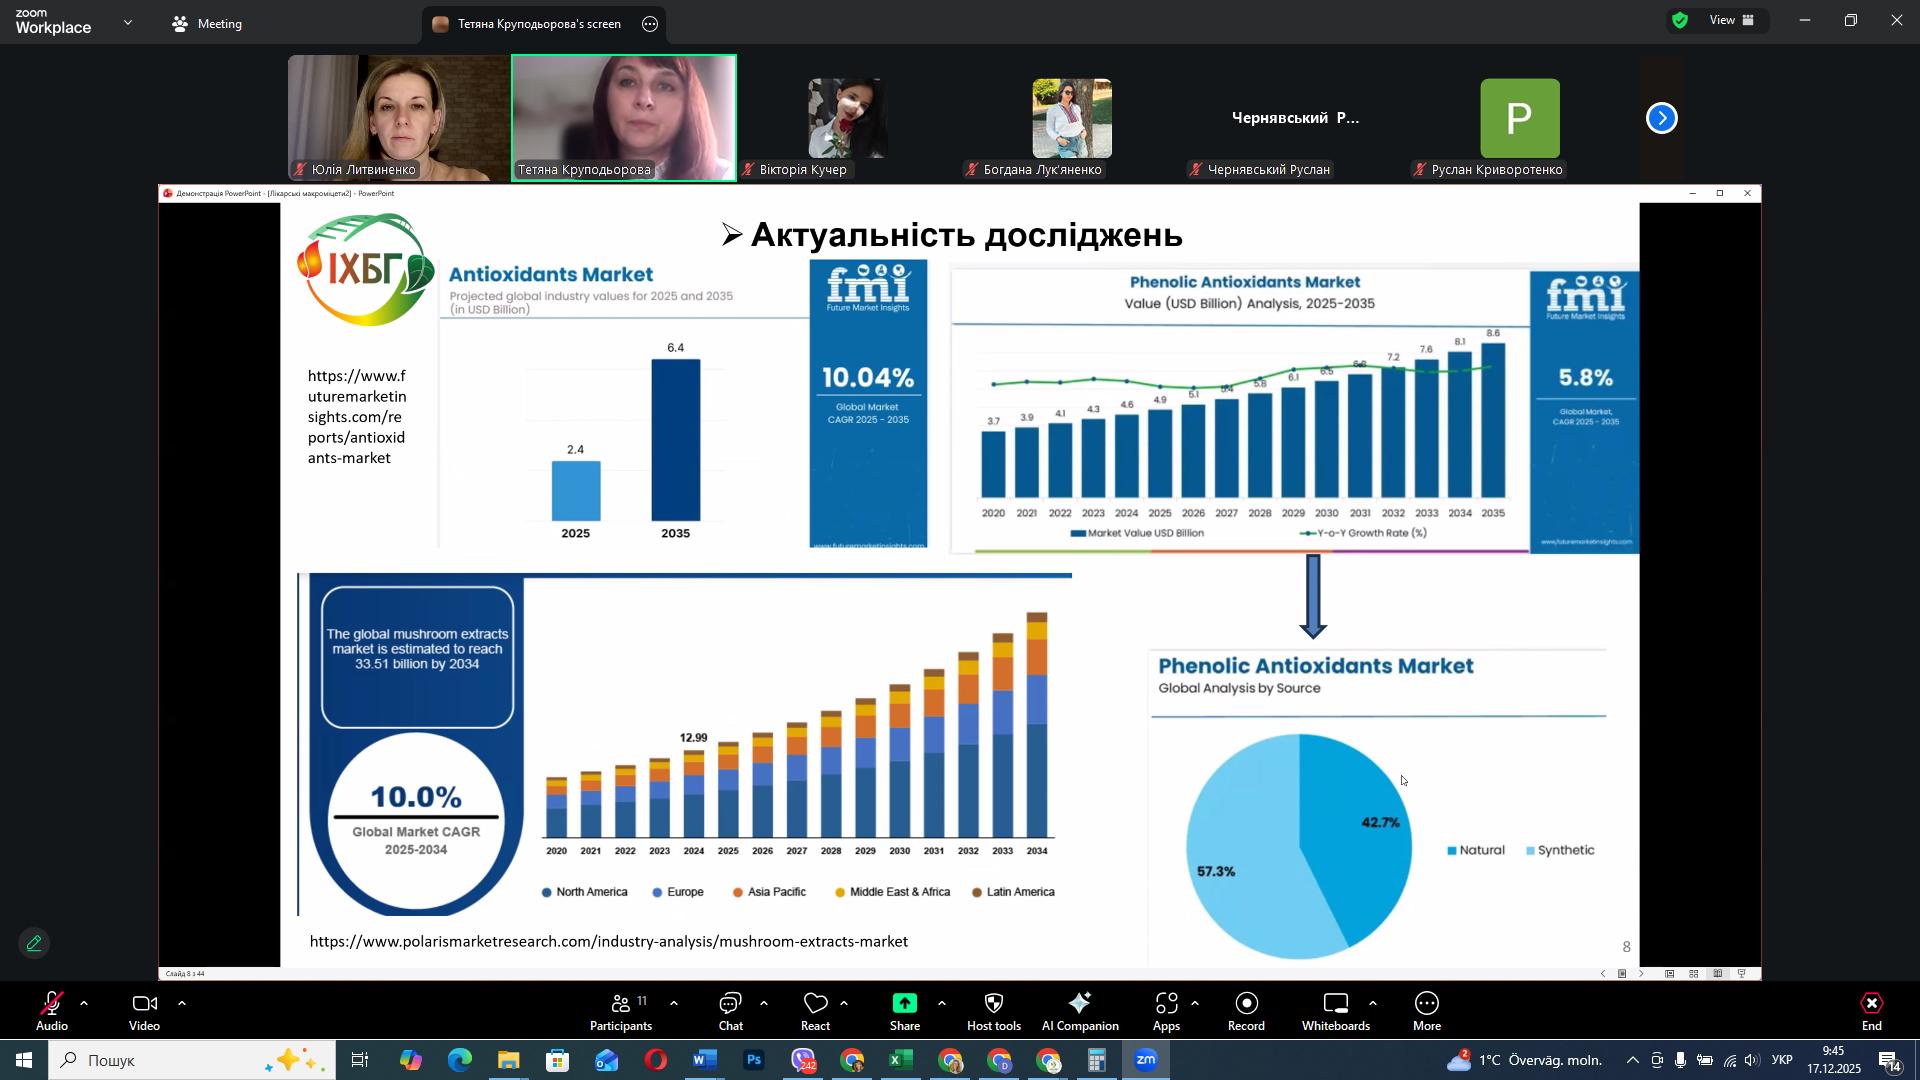Expand the Share options arrow
This screenshot has height=1080, width=1920.
pos(941,1003)
